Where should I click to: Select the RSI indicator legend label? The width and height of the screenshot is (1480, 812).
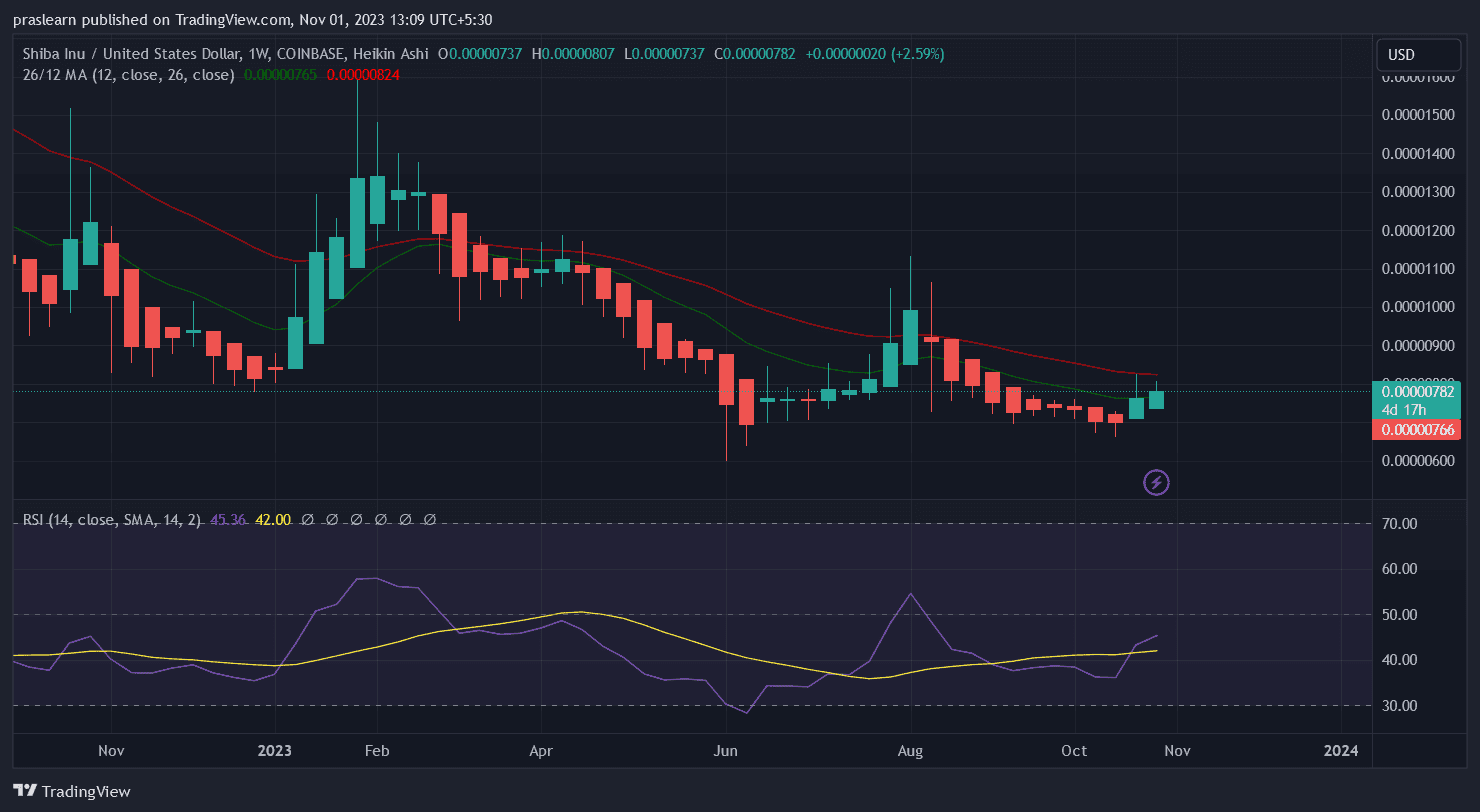coord(111,520)
